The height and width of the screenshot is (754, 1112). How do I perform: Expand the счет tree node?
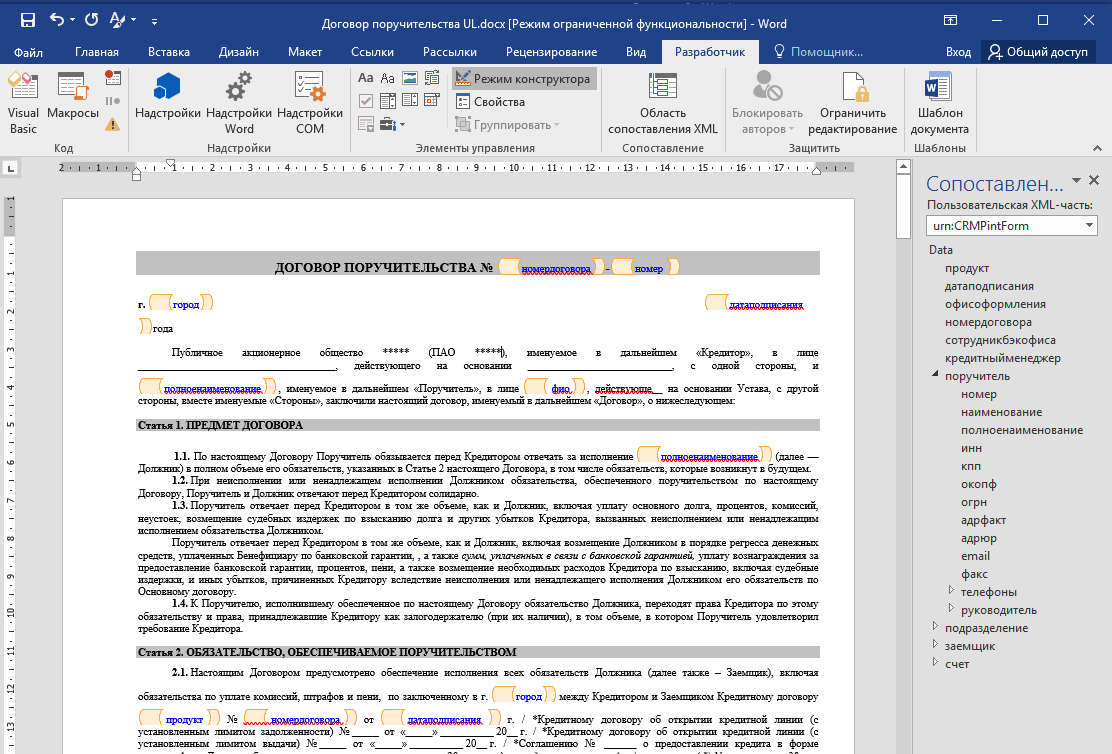coord(935,662)
